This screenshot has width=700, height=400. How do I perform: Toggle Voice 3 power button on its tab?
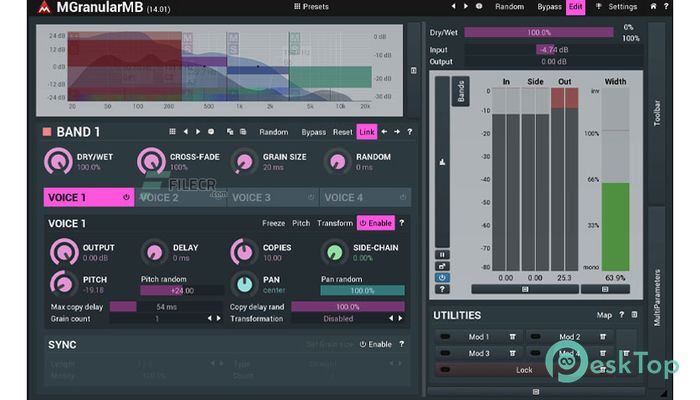point(311,197)
